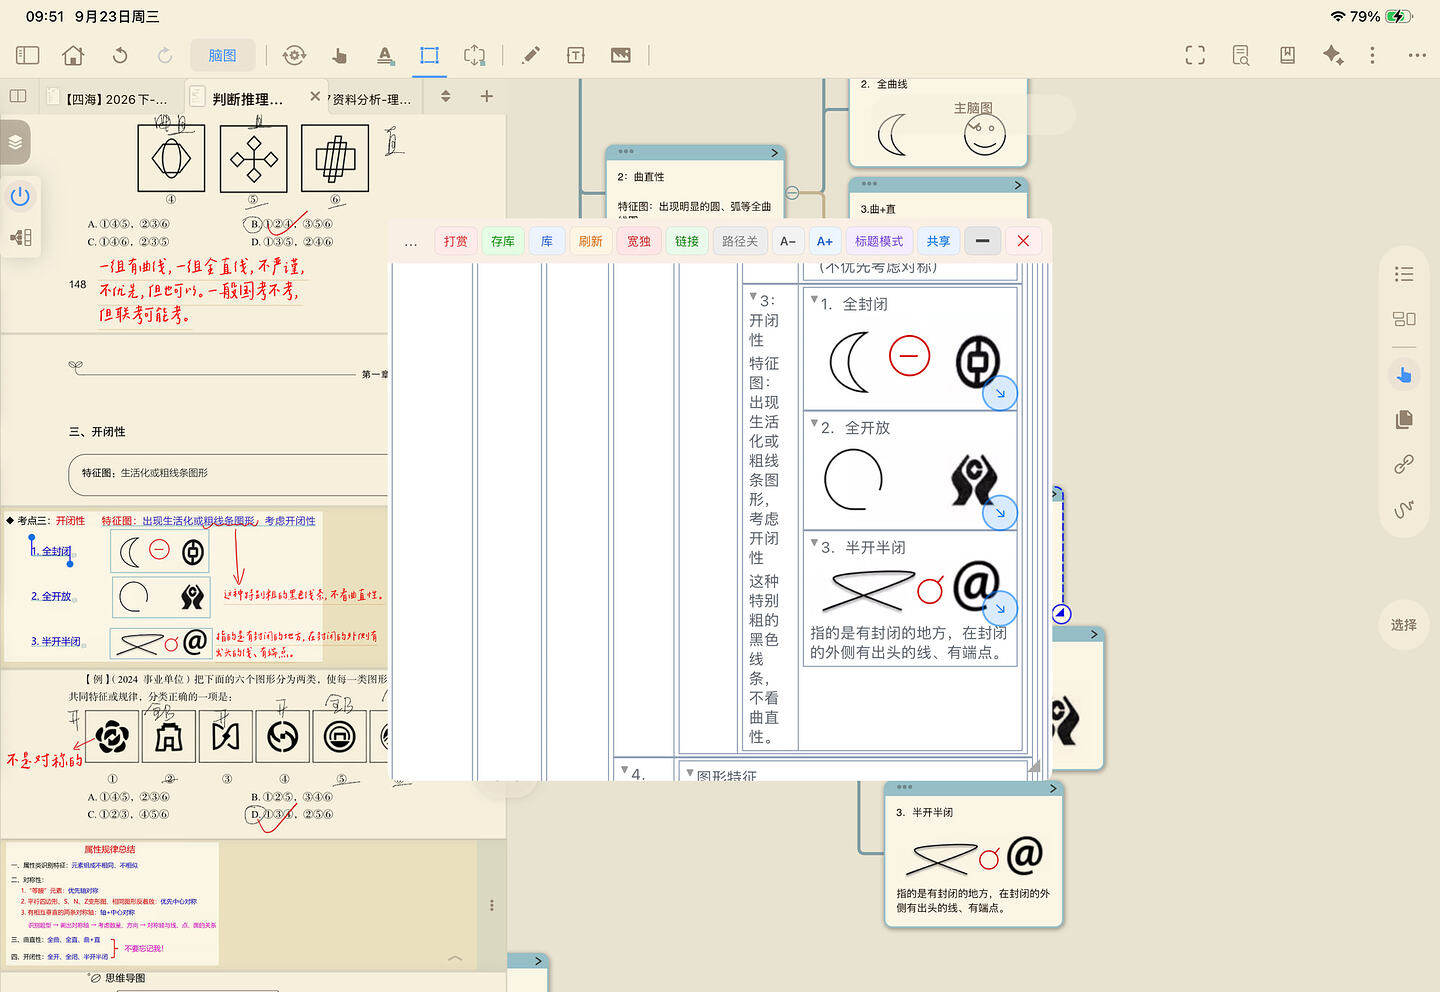Viewport: 1440px width, 992px height.
Task: Open the AI sparkle assistant
Action: (1333, 55)
